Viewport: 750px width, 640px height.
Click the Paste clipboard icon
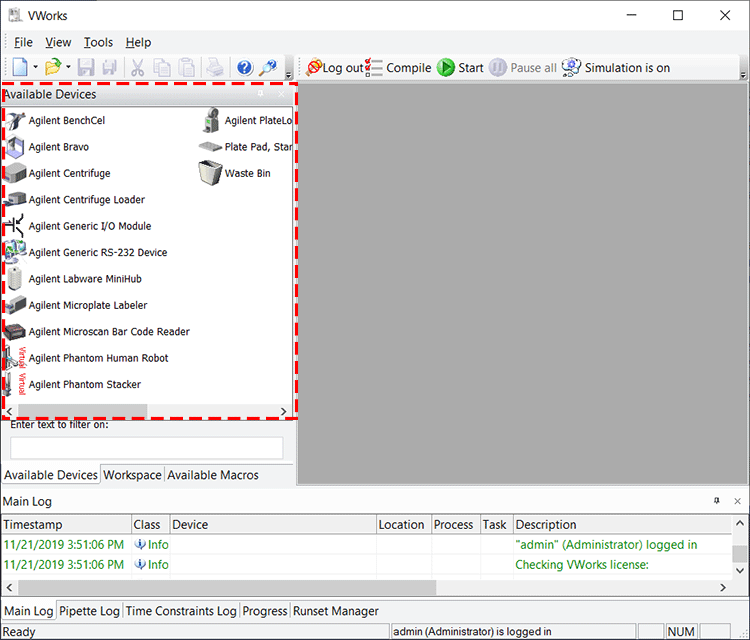click(x=186, y=67)
